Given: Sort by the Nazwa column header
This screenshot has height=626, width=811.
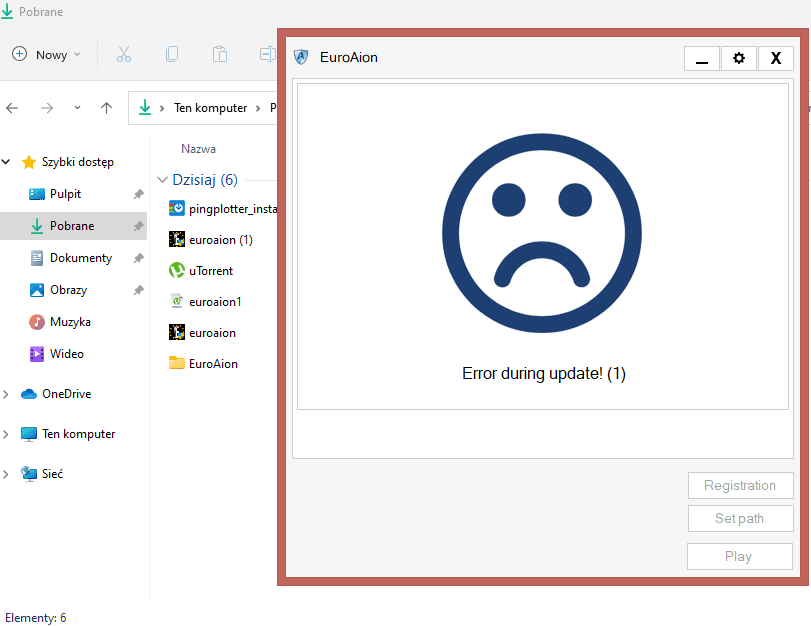Looking at the screenshot, I should [198, 148].
